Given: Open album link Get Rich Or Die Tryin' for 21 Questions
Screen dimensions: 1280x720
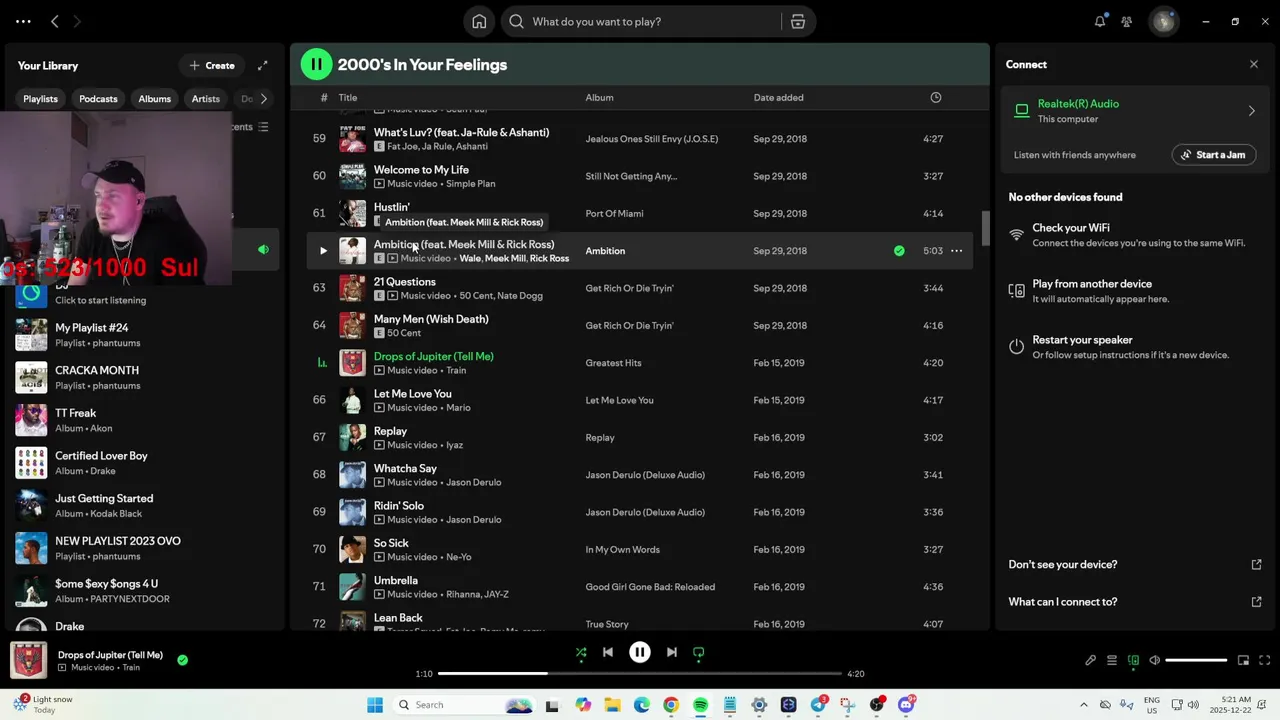Looking at the screenshot, I should point(629,288).
